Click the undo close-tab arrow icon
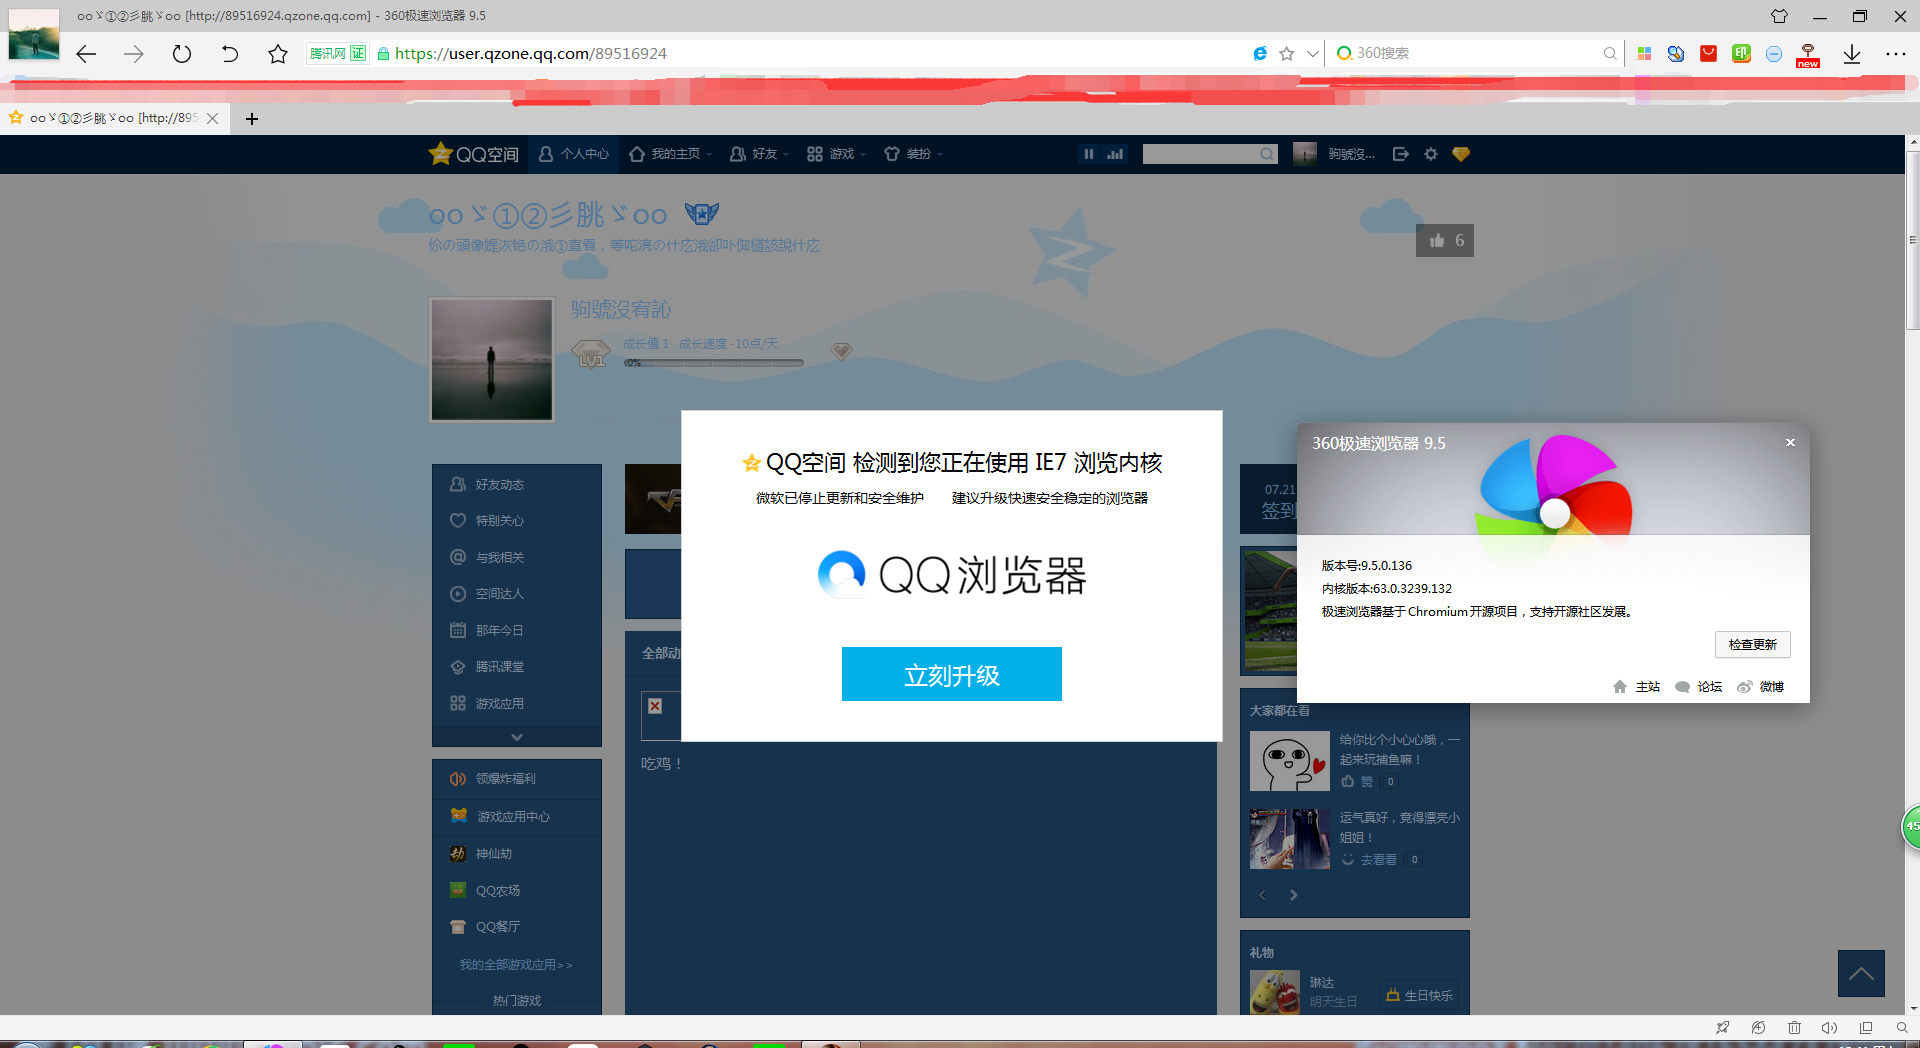This screenshot has width=1920, height=1048. 230,54
